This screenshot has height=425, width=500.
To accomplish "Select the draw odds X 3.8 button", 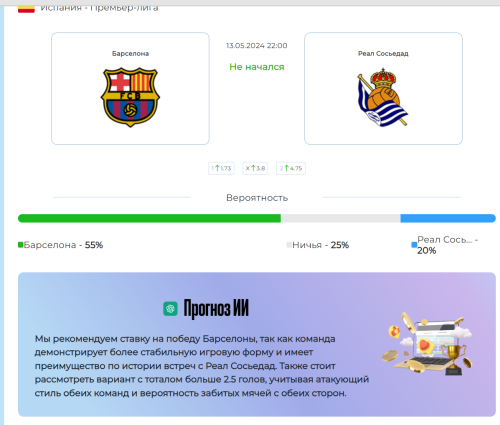I will (255, 168).
